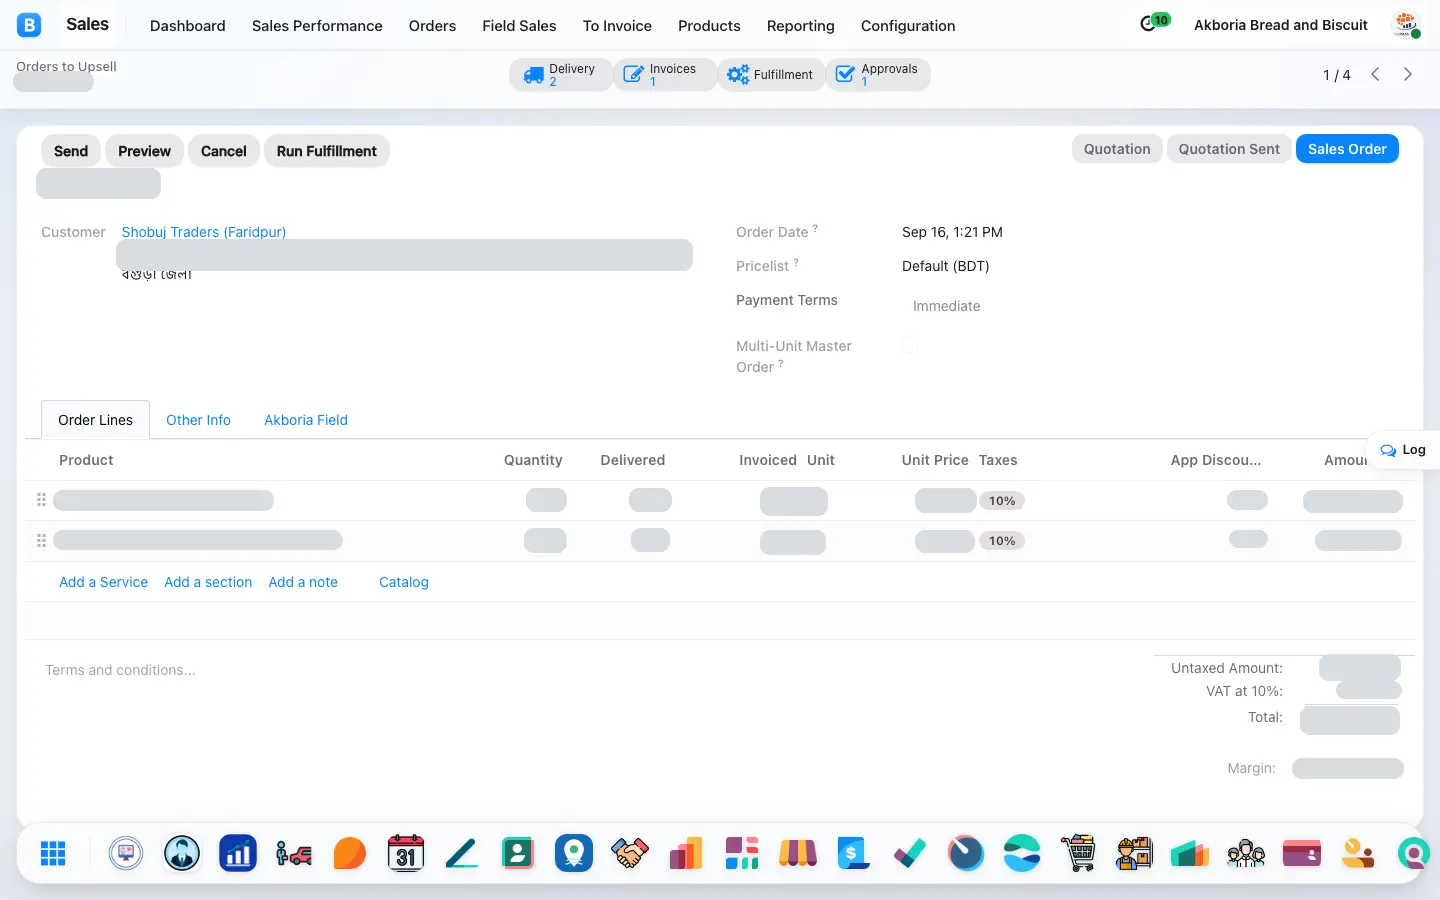Open the apps grid launcher in the dock
Screen dimensions: 1440x900
point(53,853)
